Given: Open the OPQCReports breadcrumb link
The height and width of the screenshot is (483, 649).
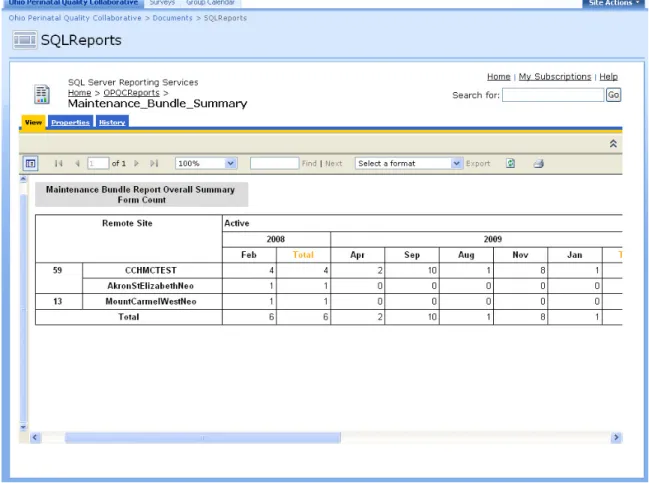Looking at the screenshot, I should (131, 93).
